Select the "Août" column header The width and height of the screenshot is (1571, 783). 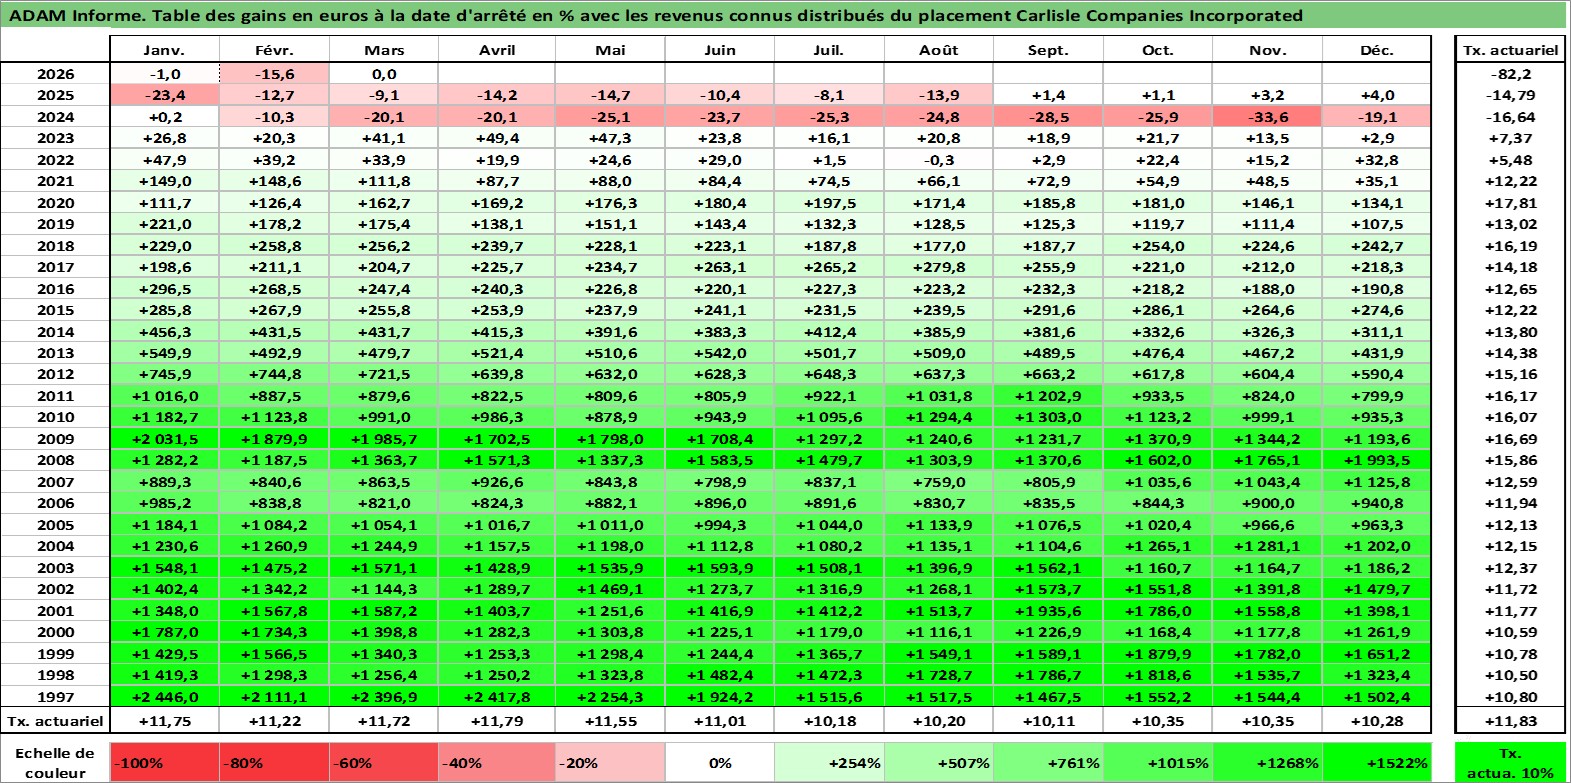(x=938, y=50)
